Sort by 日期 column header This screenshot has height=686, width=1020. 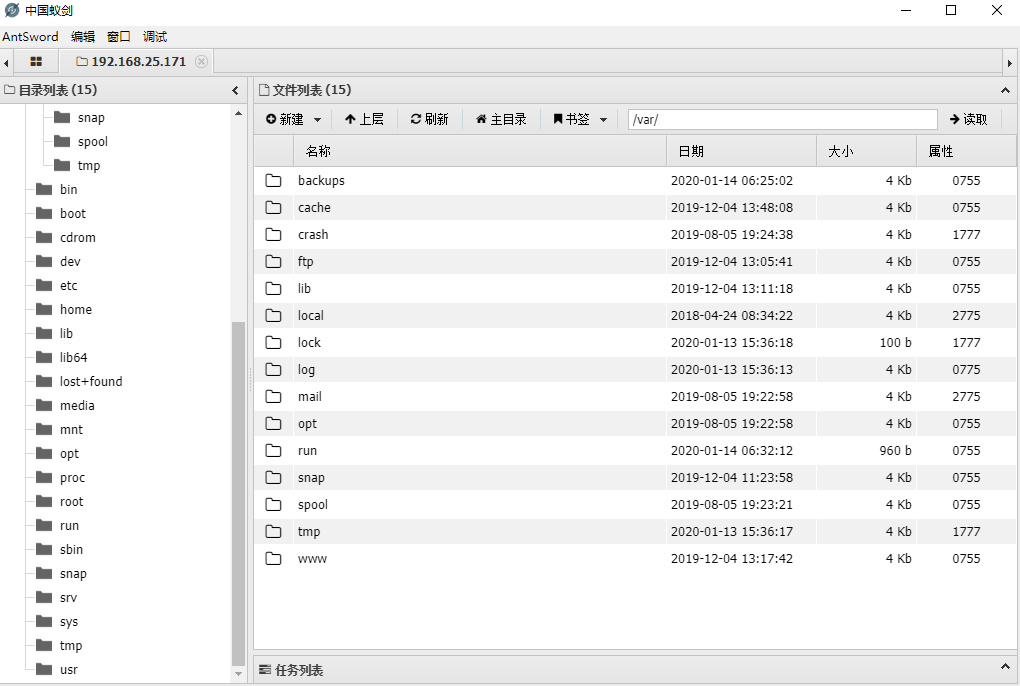pyautogui.click(x=742, y=152)
